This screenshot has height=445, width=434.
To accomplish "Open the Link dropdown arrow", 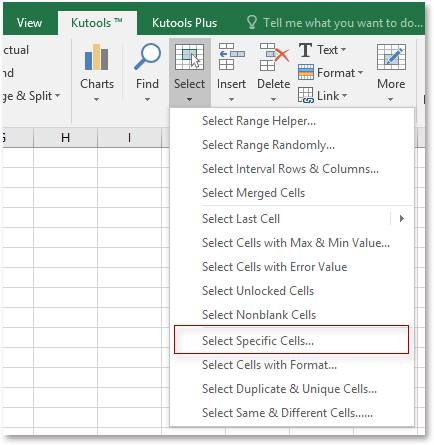I will [x=344, y=96].
